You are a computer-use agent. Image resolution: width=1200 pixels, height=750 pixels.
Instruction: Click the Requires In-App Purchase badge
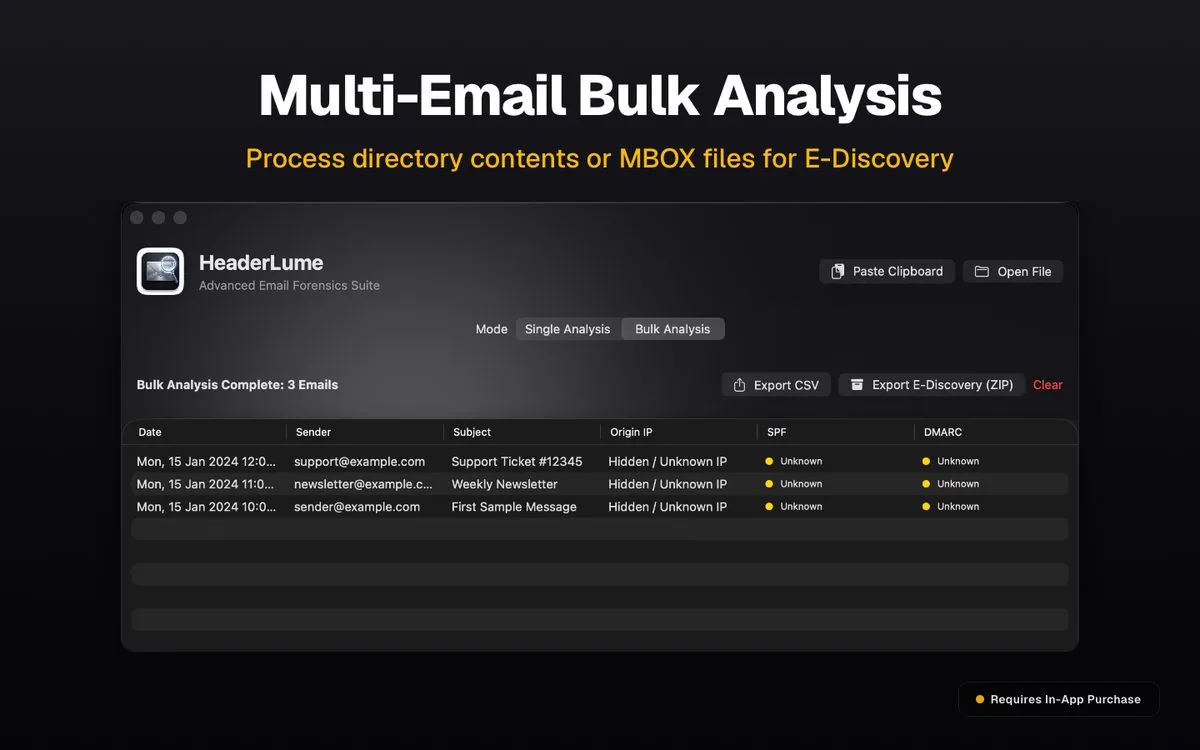[x=1058, y=699]
